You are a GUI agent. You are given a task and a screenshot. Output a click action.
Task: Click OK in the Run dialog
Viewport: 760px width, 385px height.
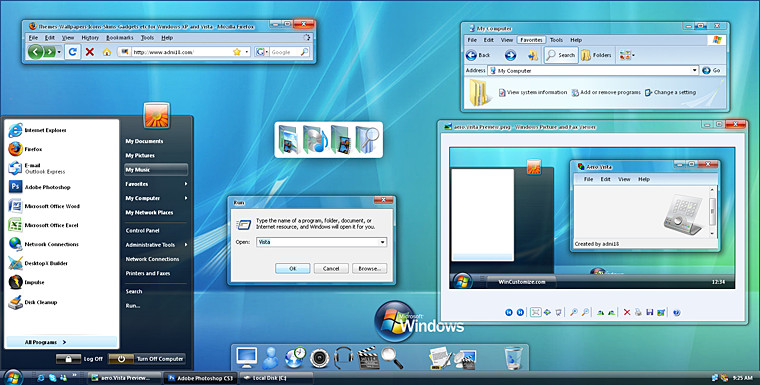[292, 269]
